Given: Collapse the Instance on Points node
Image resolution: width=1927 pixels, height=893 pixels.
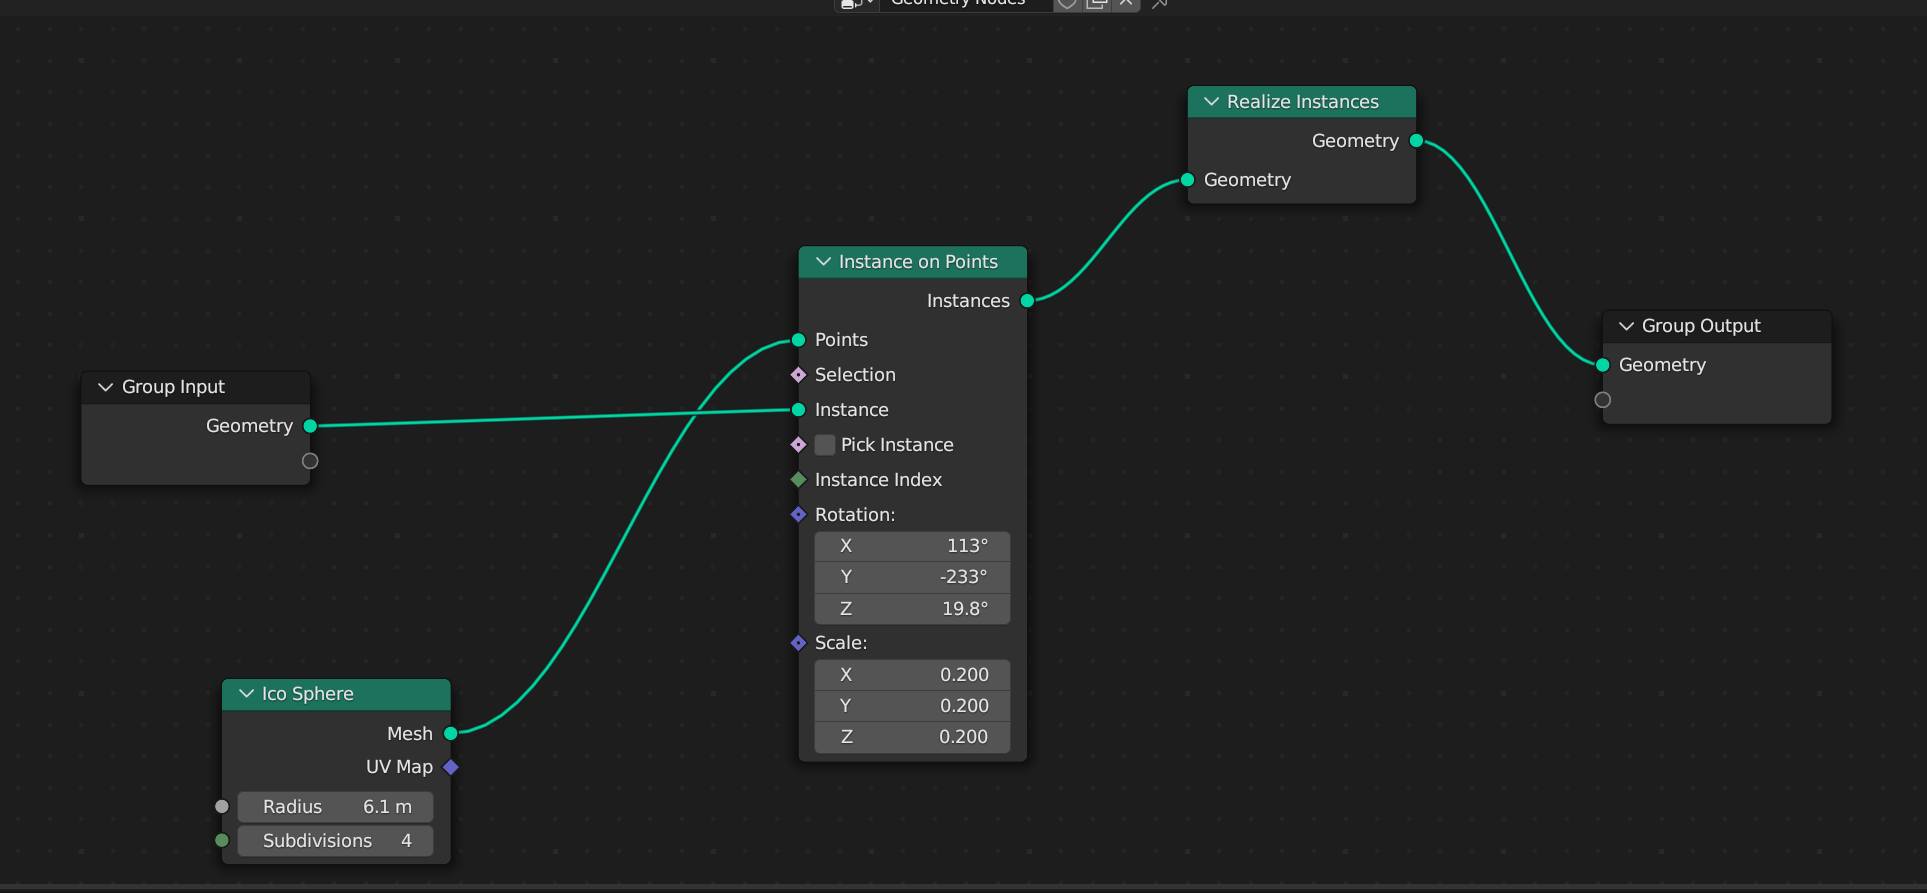Looking at the screenshot, I should (x=824, y=262).
